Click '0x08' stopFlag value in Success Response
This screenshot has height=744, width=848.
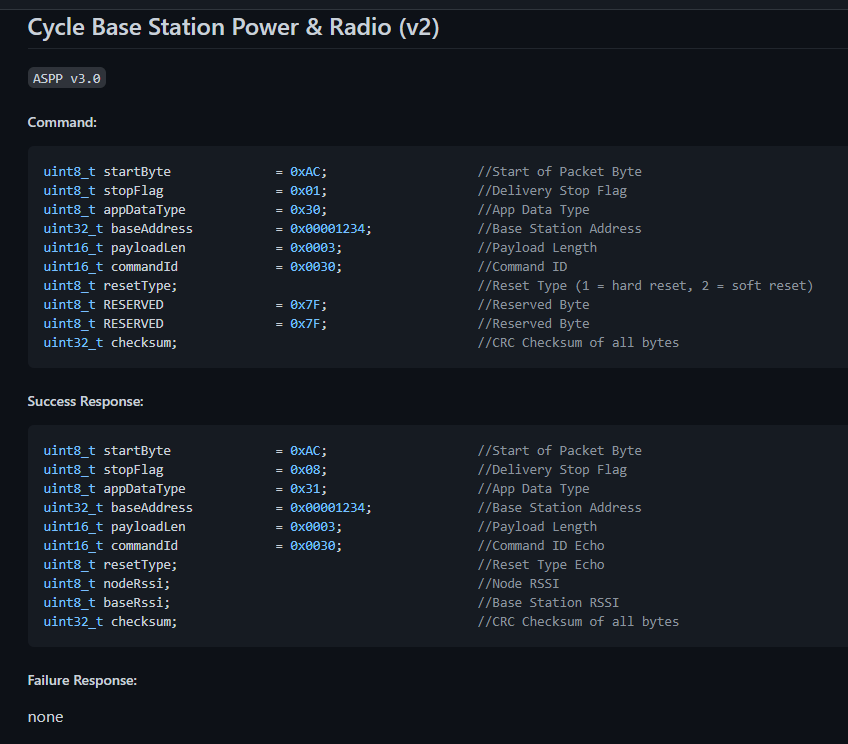pyautogui.click(x=305, y=470)
